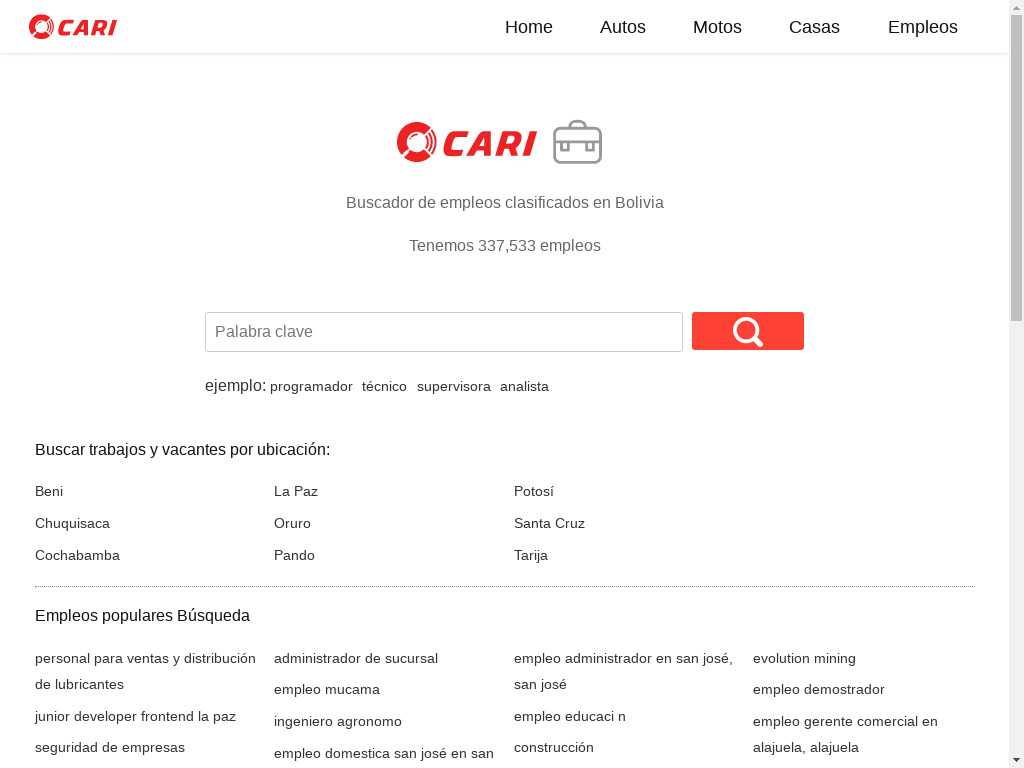Click the vertical scrollbar thumb
The image size is (1024, 768).
(x=1016, y=167)
